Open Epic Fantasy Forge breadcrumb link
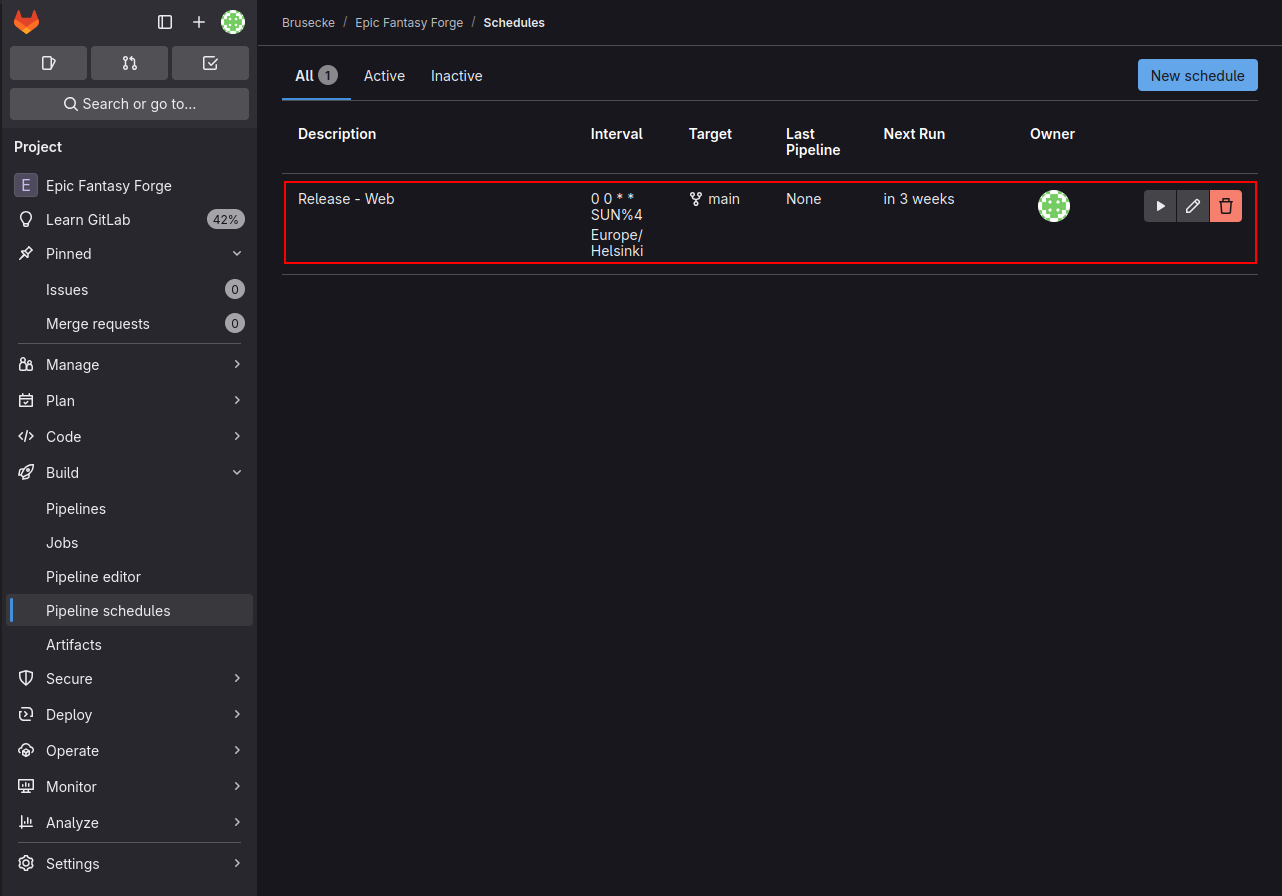Image resolution: width=1282 pixels, height=896 pixels. (409, 22)
